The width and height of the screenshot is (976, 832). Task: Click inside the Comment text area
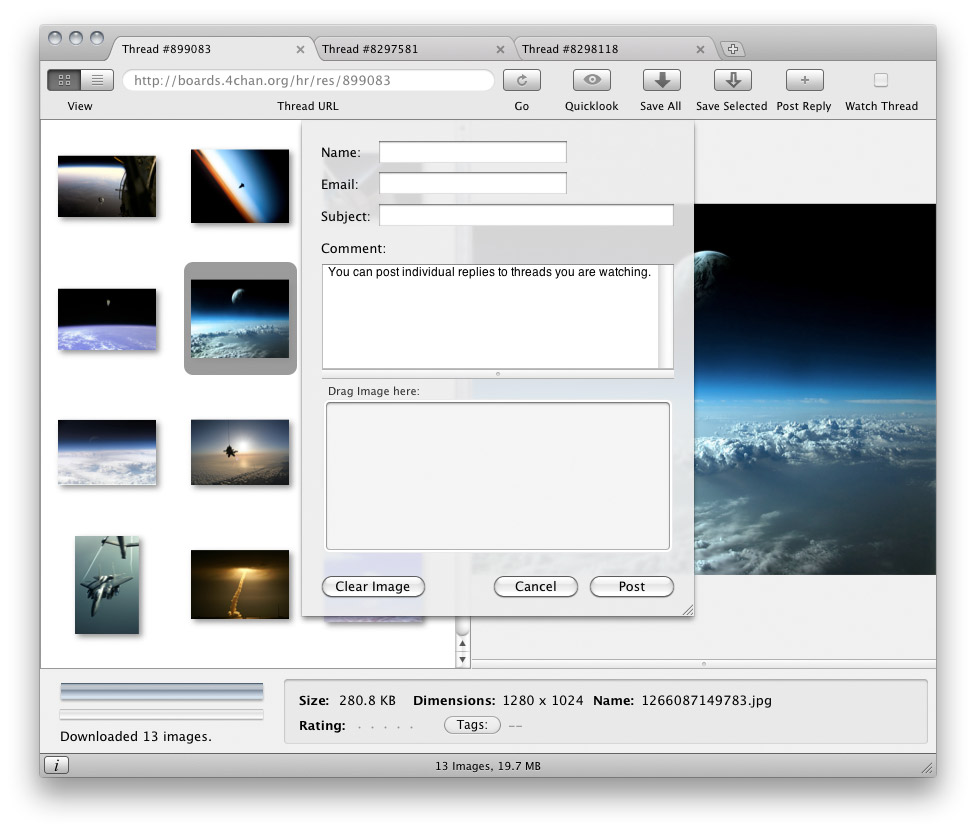coord(497,316)
